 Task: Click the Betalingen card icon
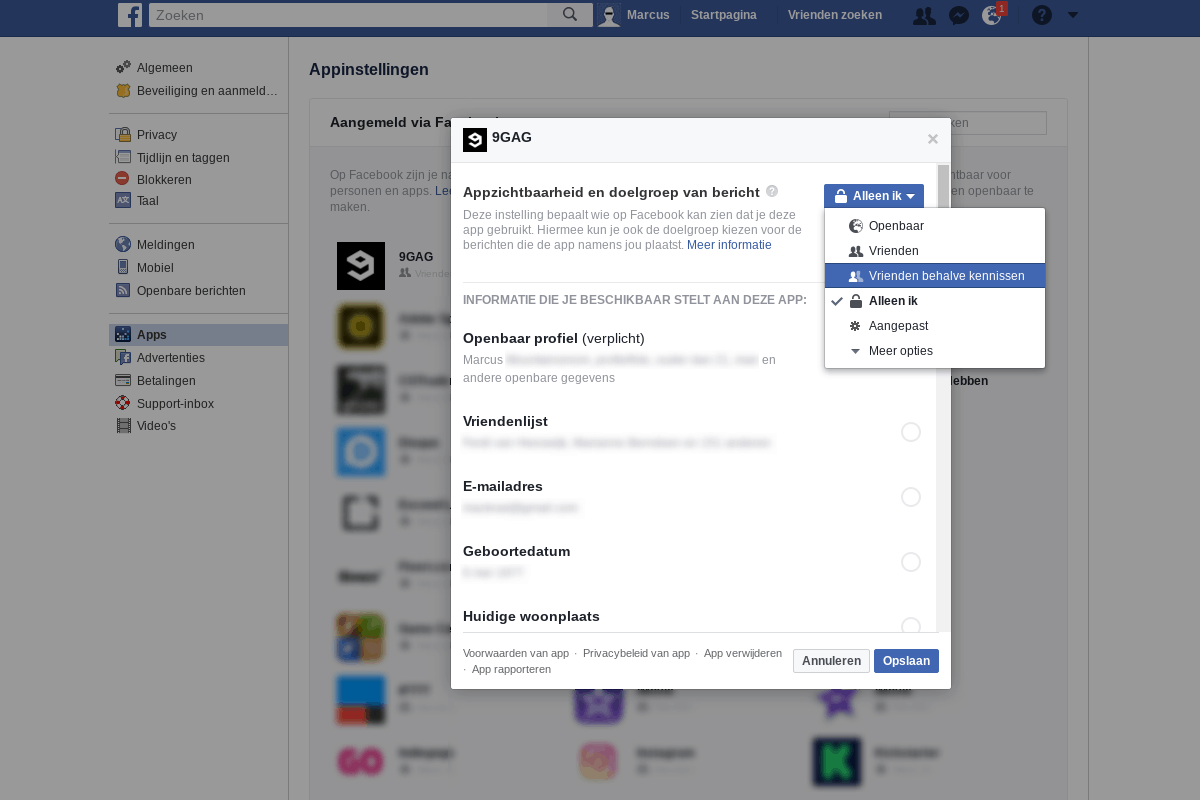[123, 380]
